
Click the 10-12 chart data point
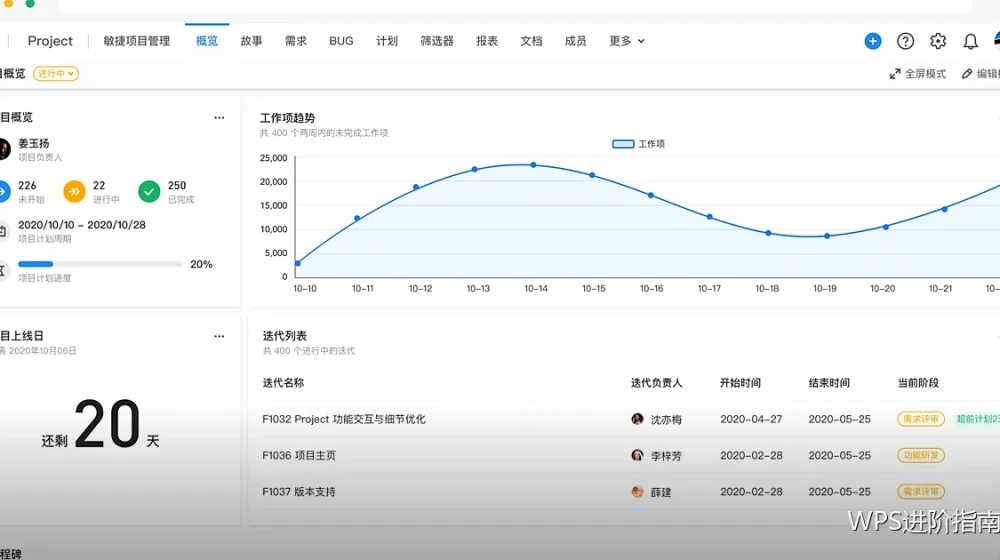[416, 188]
